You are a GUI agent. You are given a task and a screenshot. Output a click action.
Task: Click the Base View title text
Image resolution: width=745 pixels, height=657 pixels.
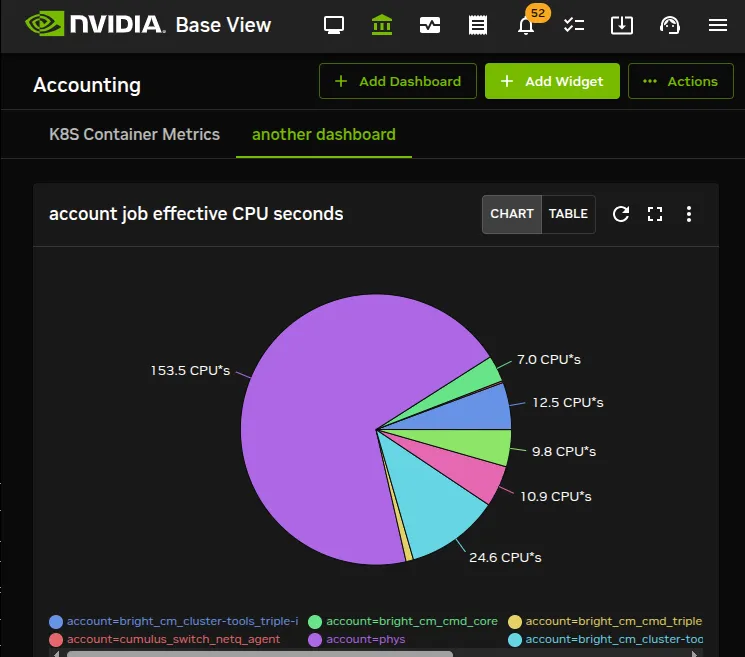(223, 25)
